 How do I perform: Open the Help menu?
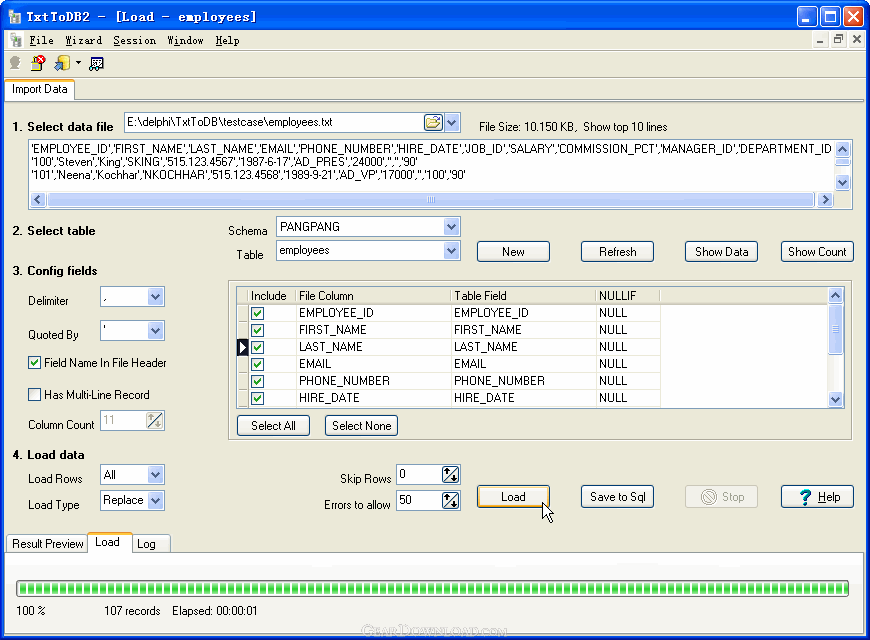(227, 41)
